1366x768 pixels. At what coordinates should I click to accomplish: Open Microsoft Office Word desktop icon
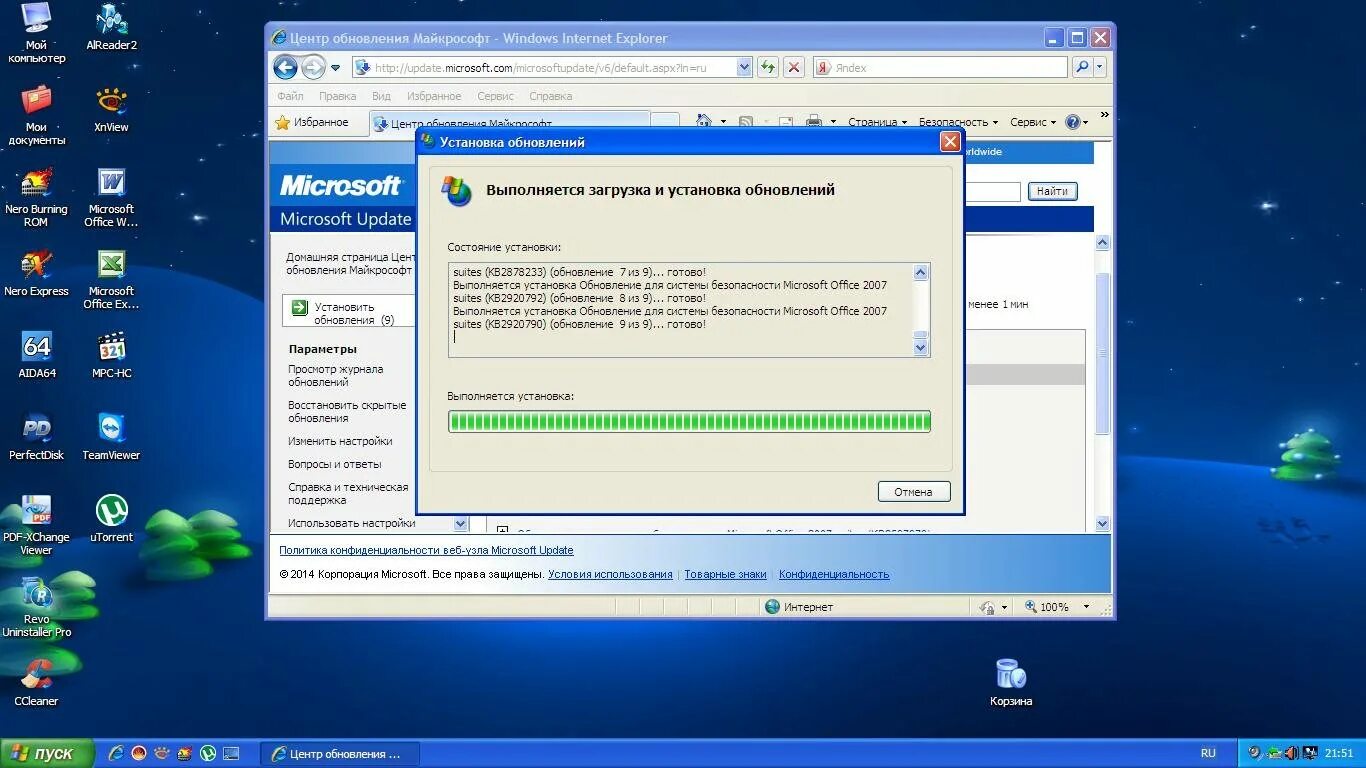click(x=112, y=198)
